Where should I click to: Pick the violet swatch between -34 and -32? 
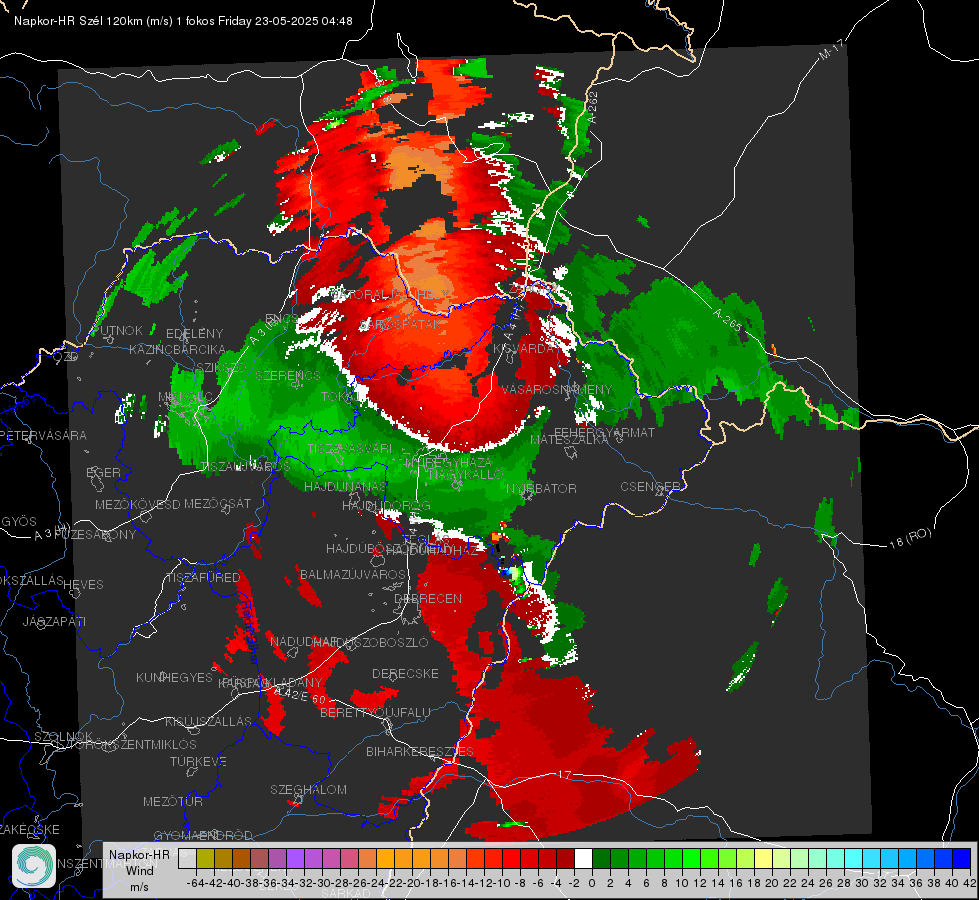pos(295,859)
